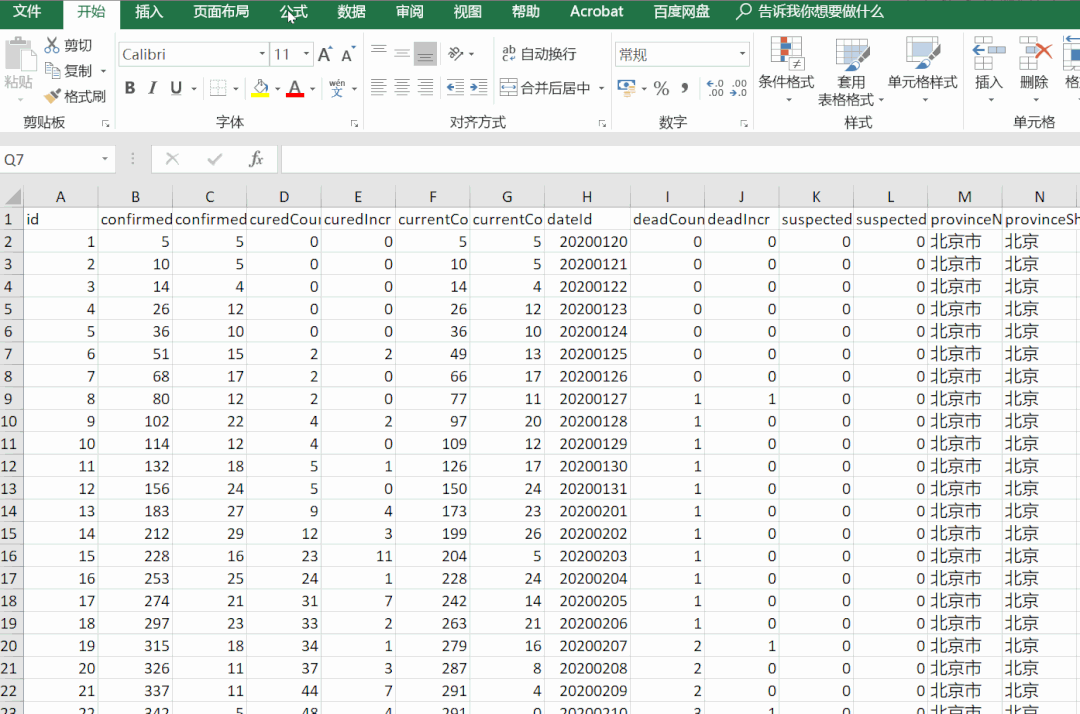The image size is (1080, 714).
Task: Open the alignment group dialog launcher
Action: (602, 124)
